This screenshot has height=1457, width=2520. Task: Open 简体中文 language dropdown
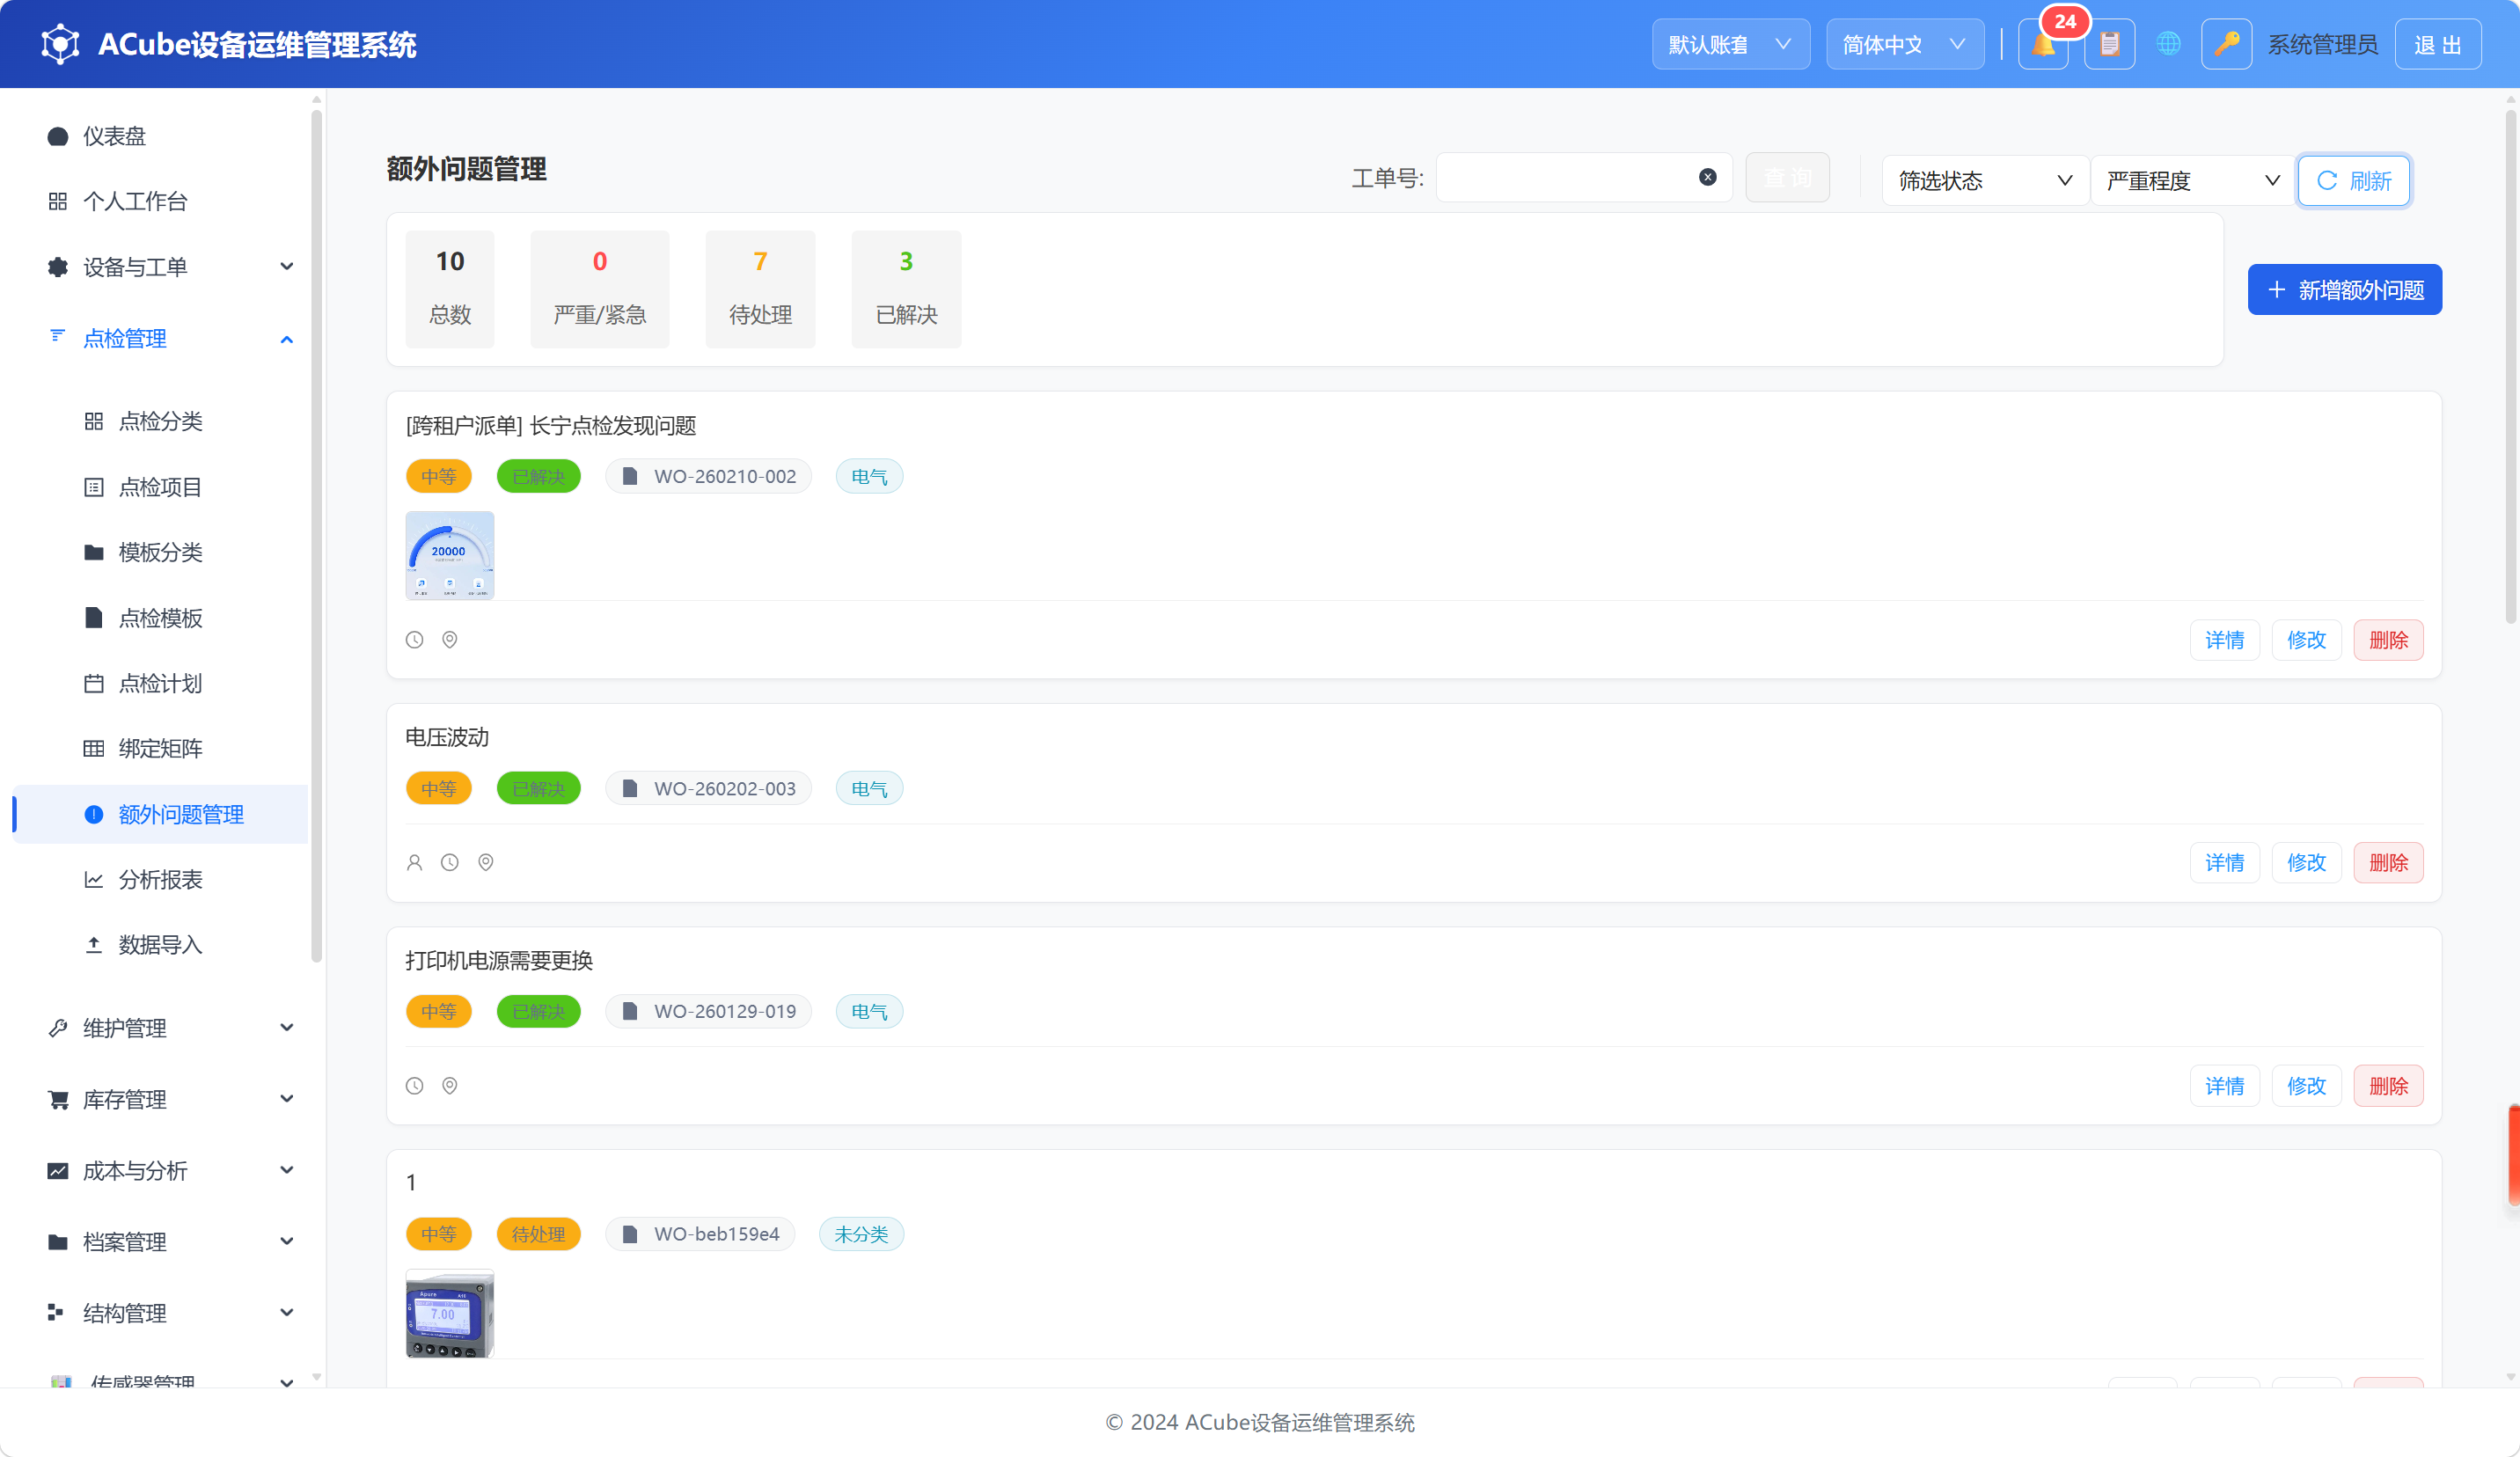point(1905,45)
